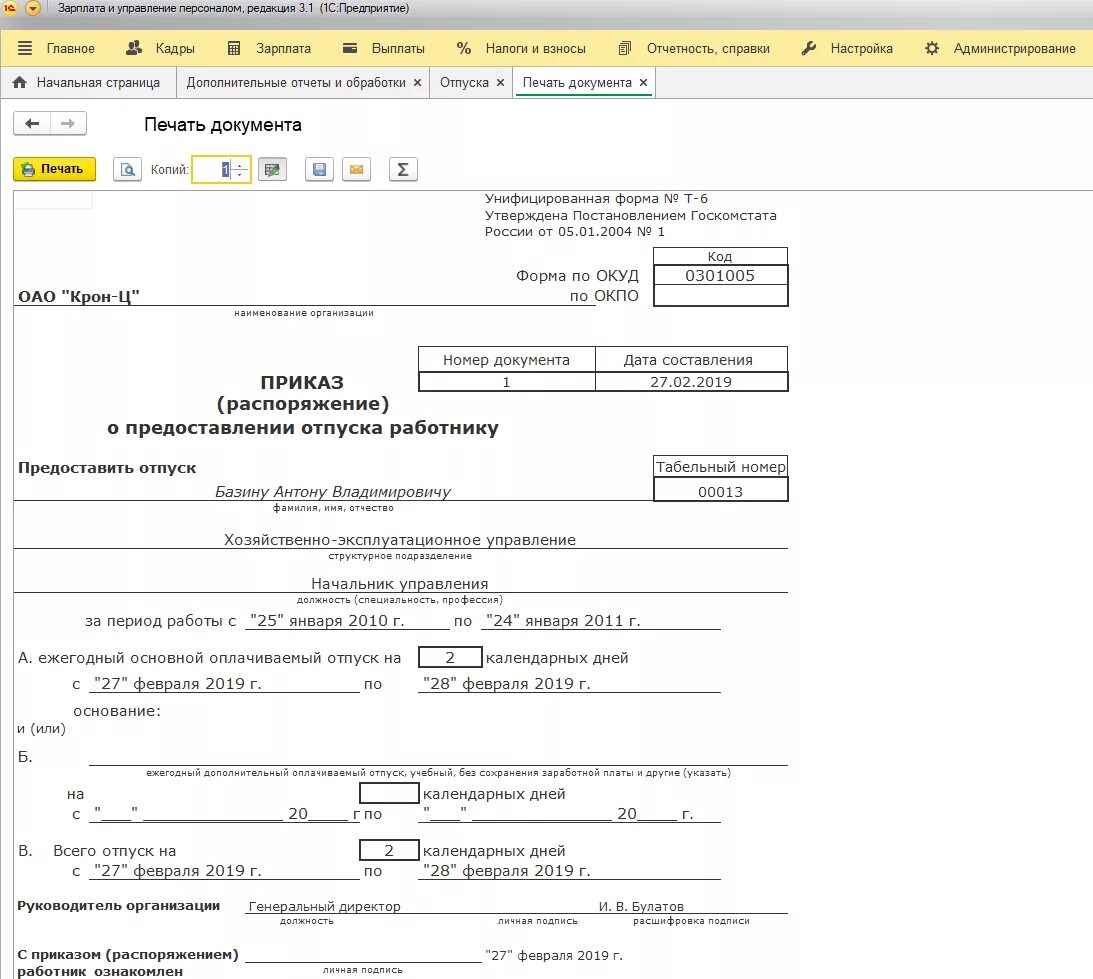Click the date cell 27.02.2019

[x=691, y=382]
